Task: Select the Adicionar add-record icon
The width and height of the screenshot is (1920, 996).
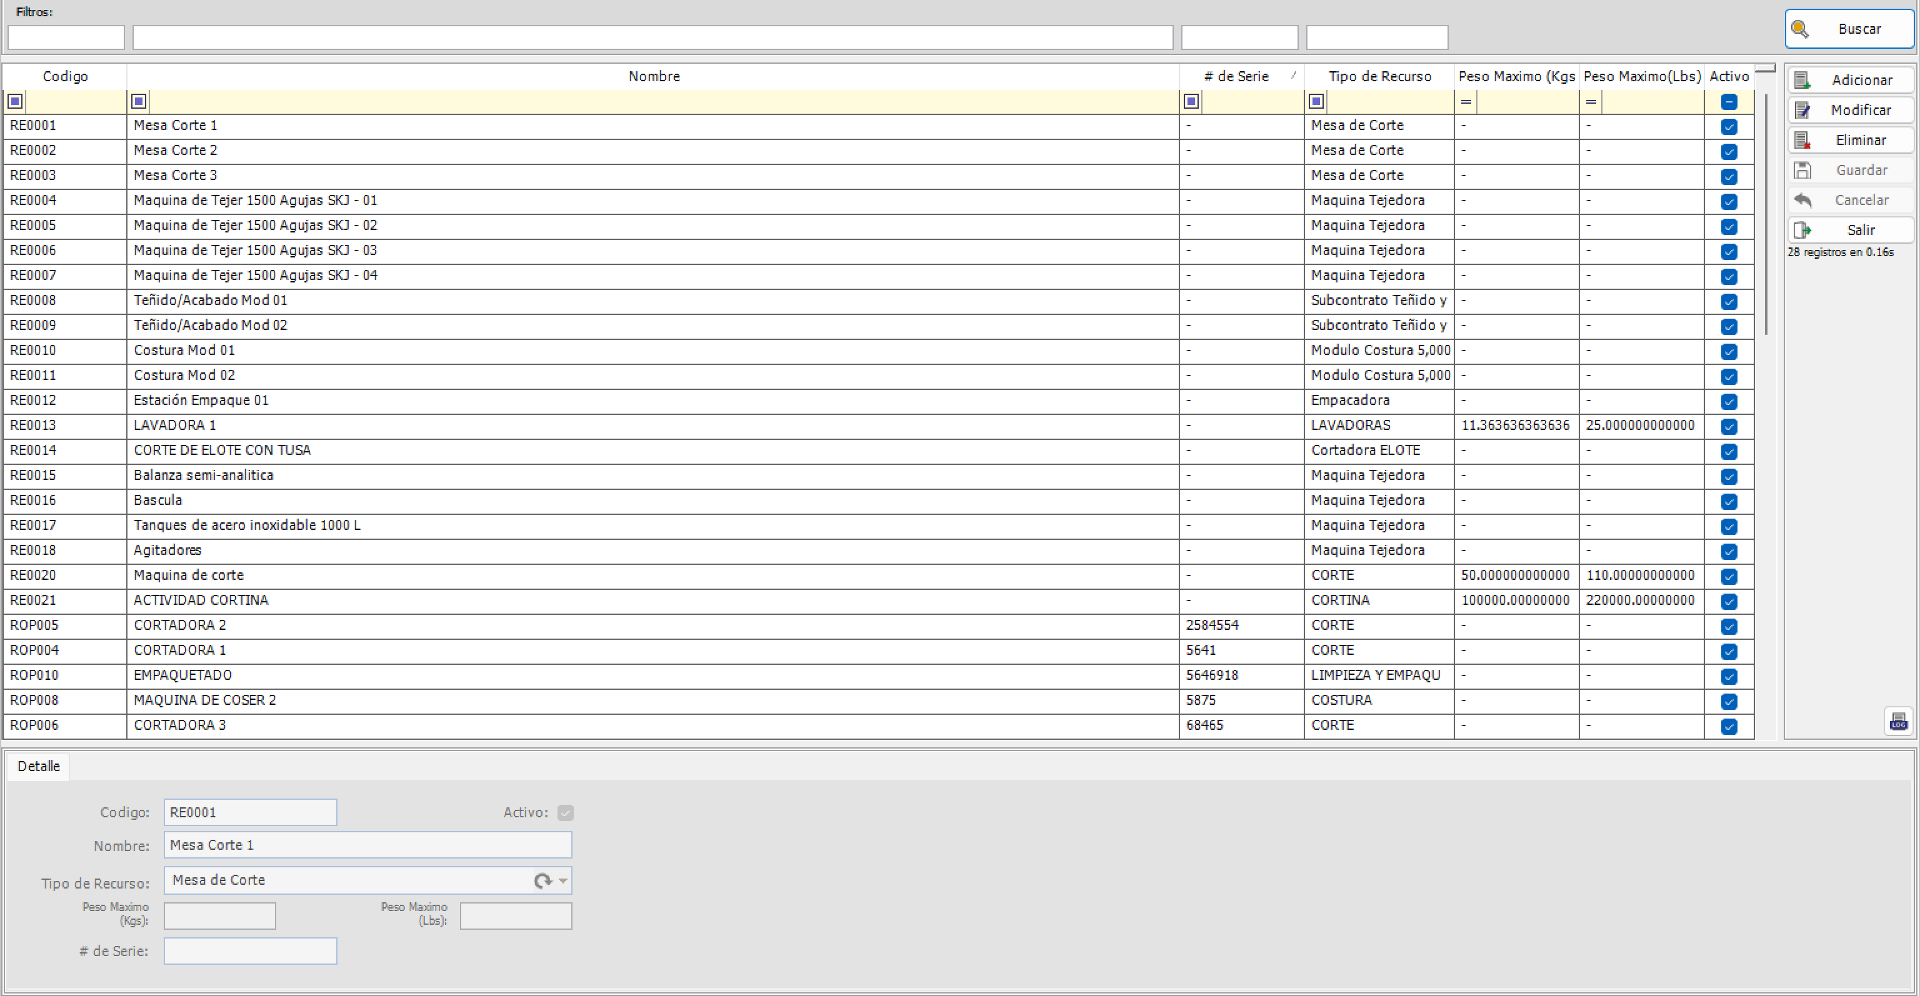Action: click(1804, 79)
